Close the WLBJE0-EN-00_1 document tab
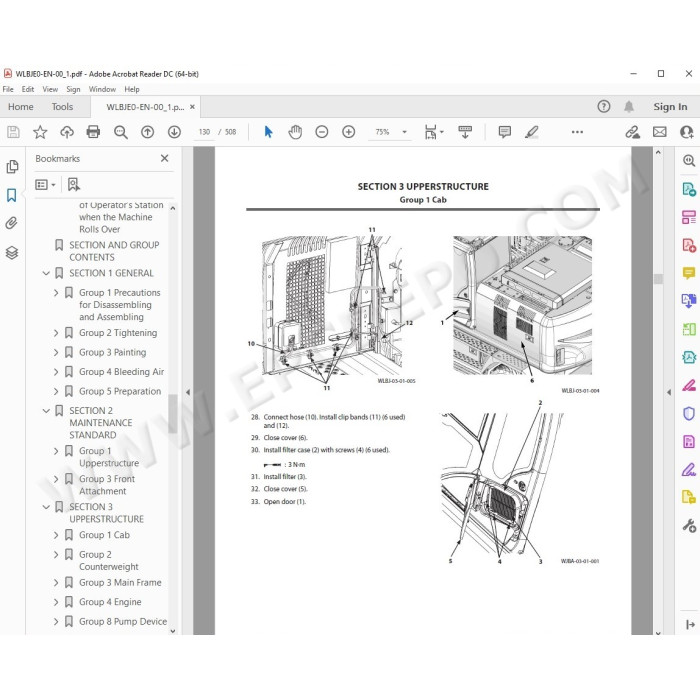This screenshot has height=700, width=700. 192,107
